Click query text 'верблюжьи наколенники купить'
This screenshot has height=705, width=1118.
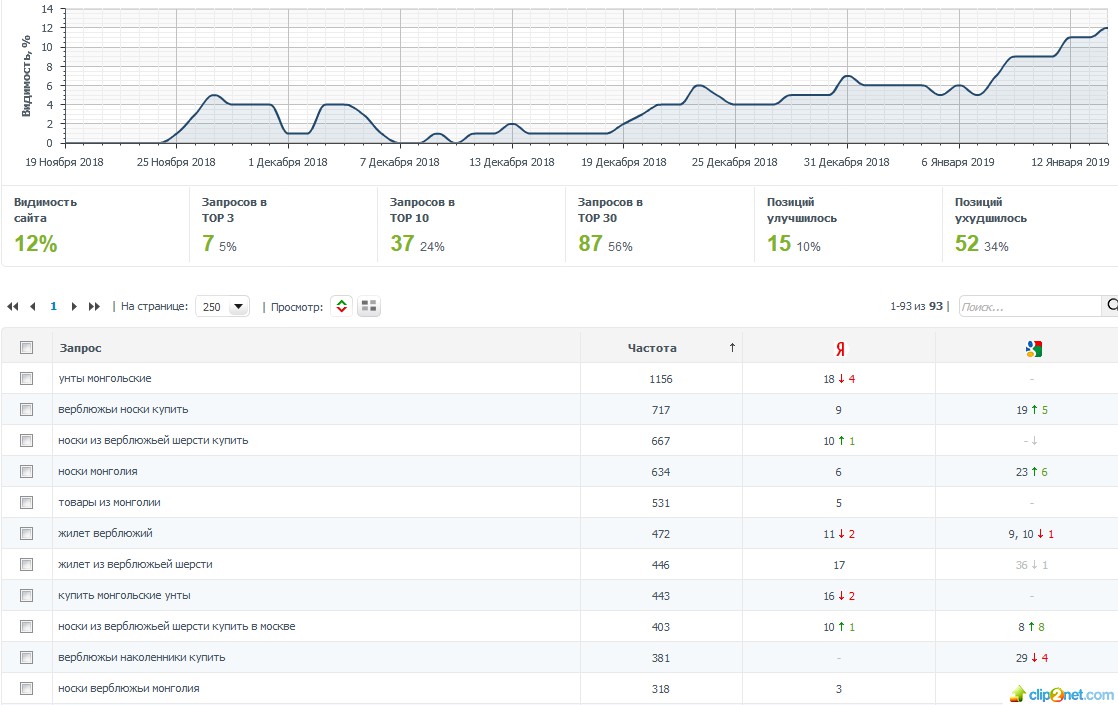point(142,657)
